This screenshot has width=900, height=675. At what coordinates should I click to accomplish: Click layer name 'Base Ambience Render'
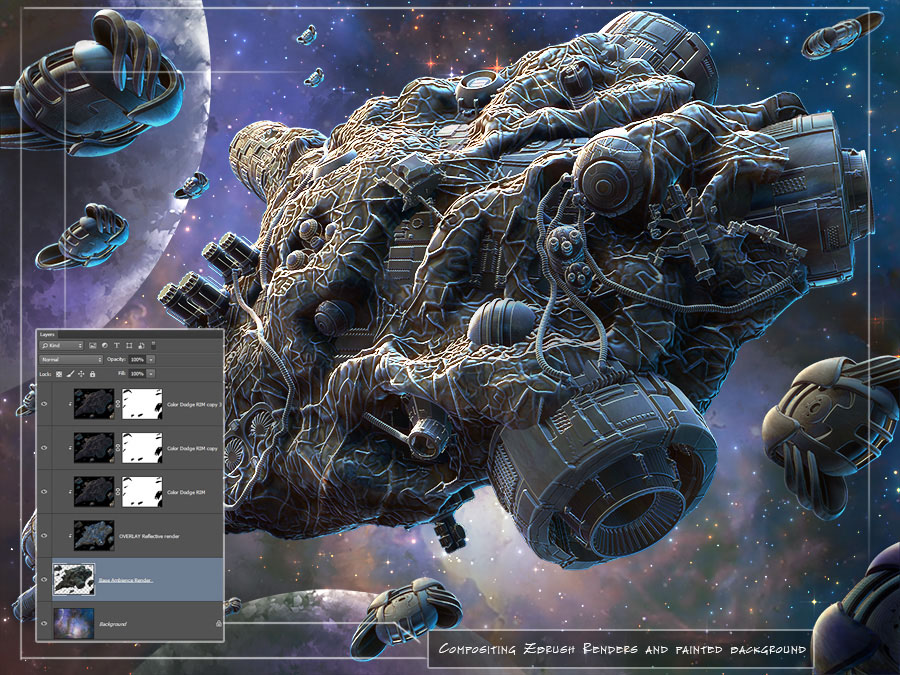125,580
